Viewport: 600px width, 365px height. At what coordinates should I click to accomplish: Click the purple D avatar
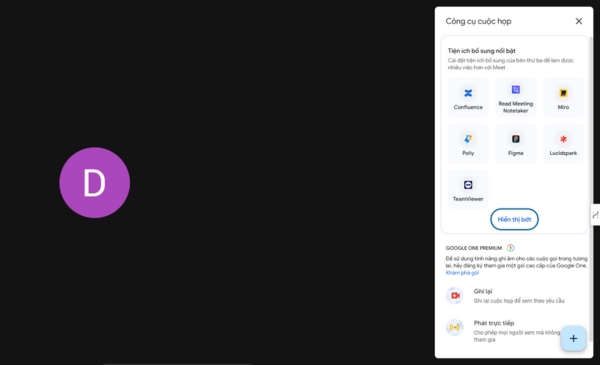click(95, 182)
